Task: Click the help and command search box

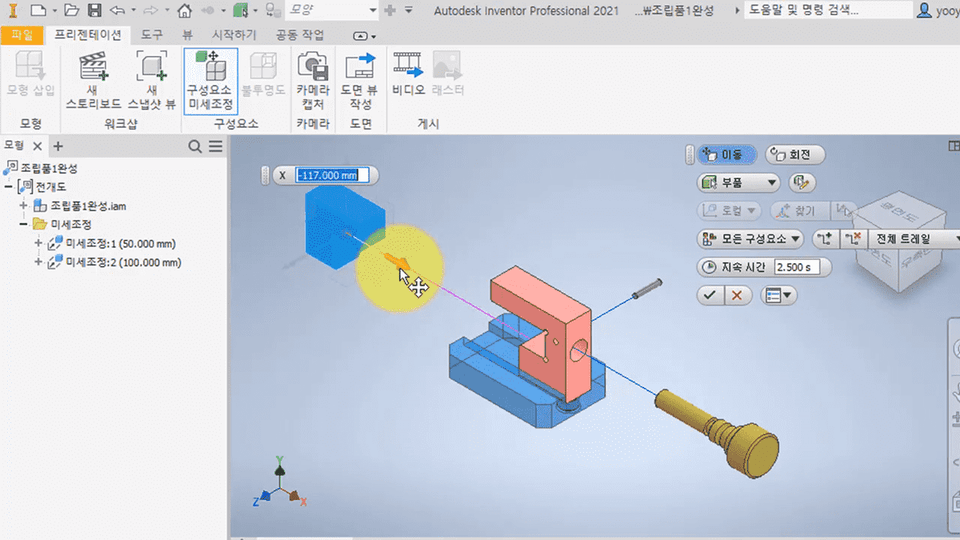Action: [828, 10]
